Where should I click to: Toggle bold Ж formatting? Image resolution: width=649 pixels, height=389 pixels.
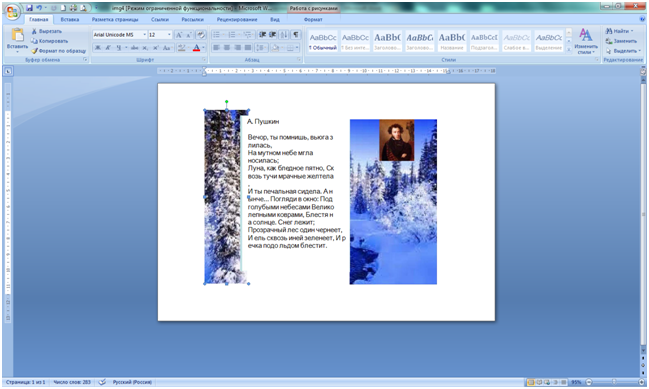pyautogui.click(x=98, y=48)
